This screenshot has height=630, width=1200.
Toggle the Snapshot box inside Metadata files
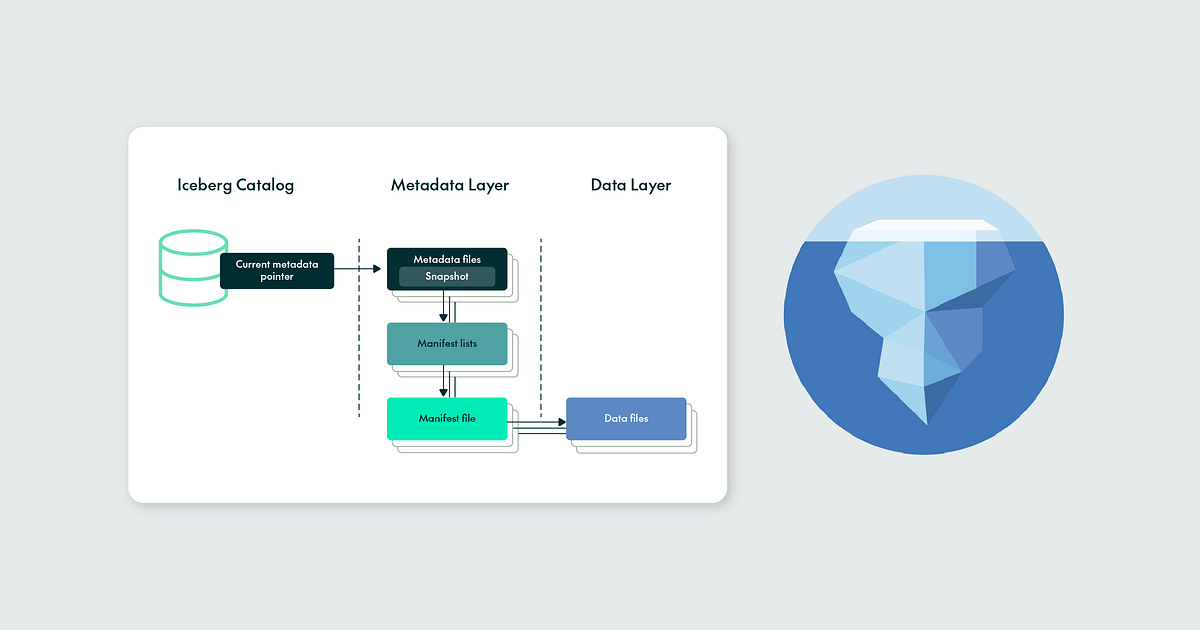coord(446,277)
